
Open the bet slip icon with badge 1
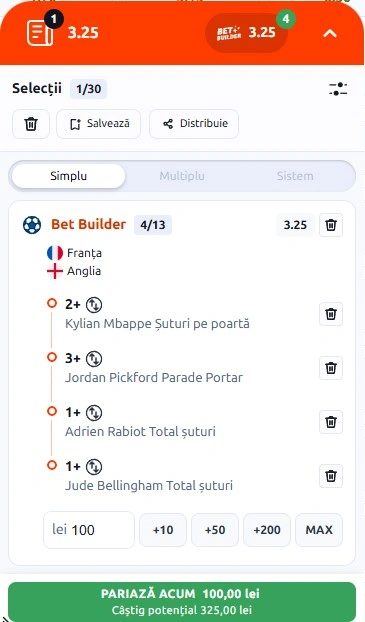(x=41, y=31)
